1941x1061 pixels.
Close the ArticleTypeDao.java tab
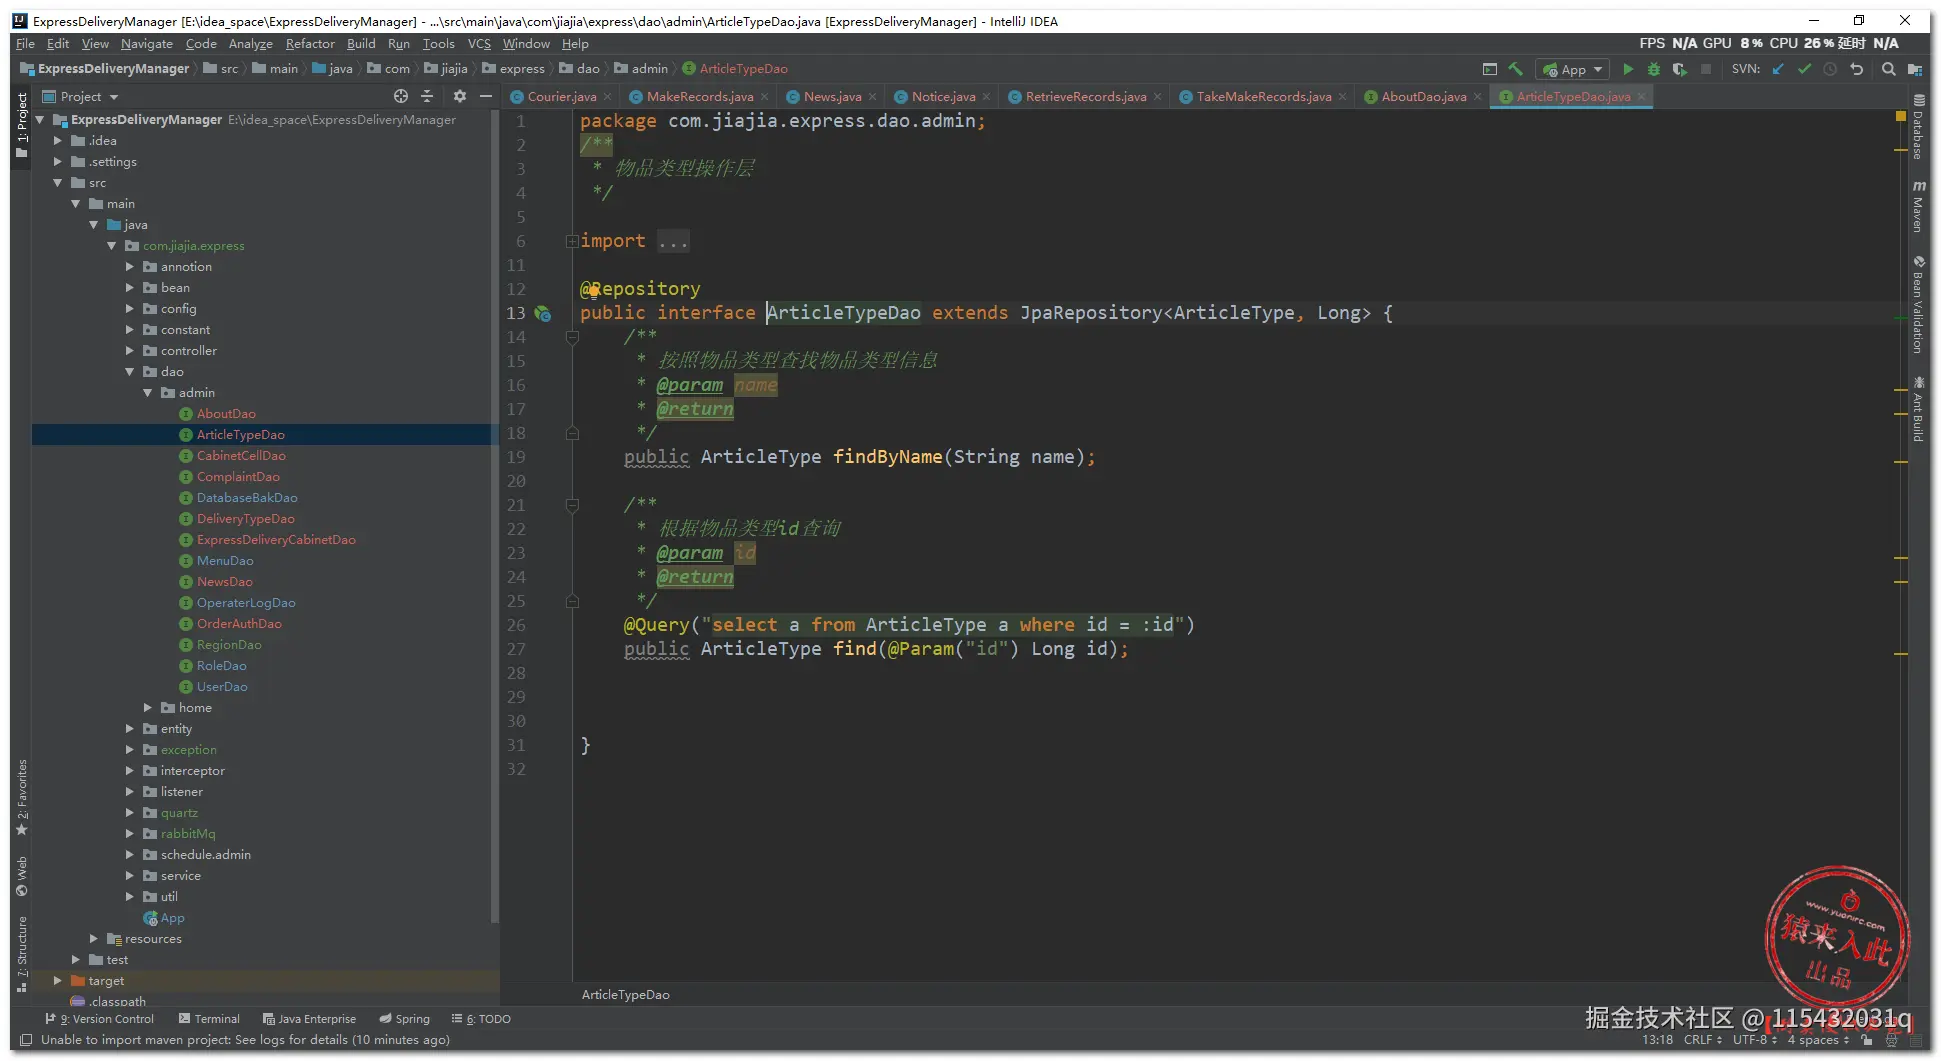1641,97
